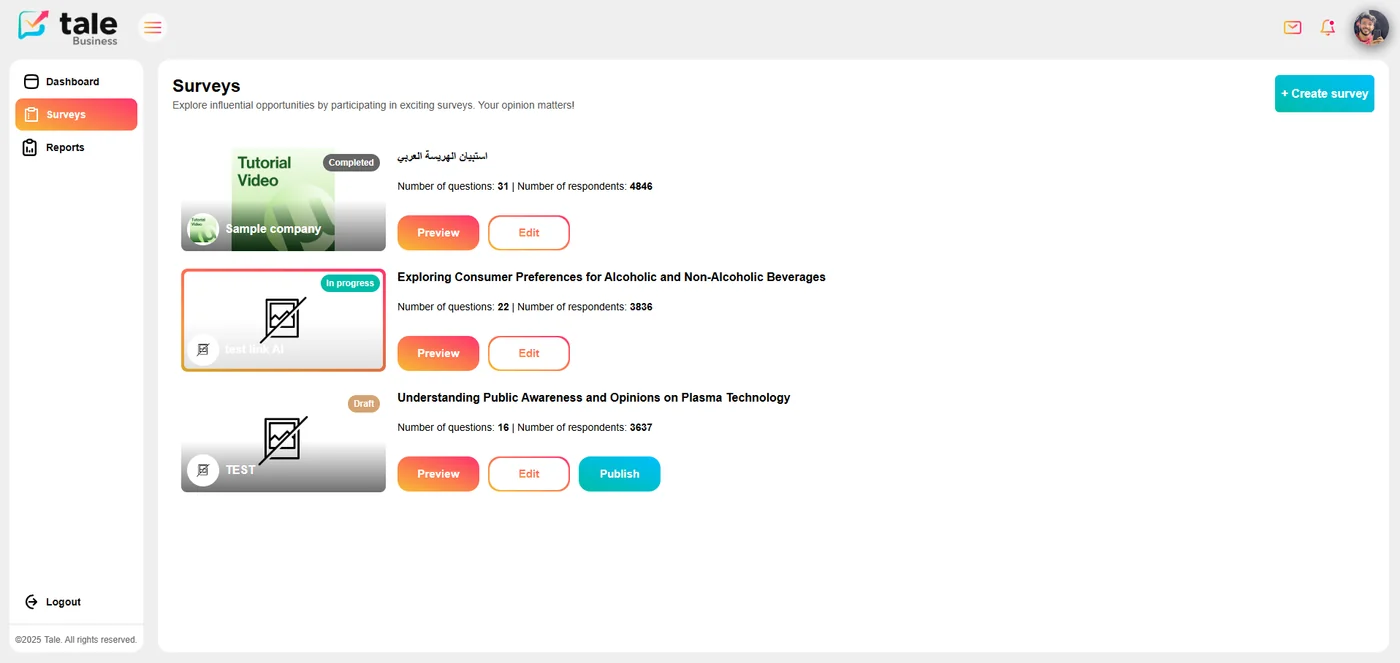Click the Sample company avatar icon
The height and width of the screenshot is (663, 1400).
point(203,229)
